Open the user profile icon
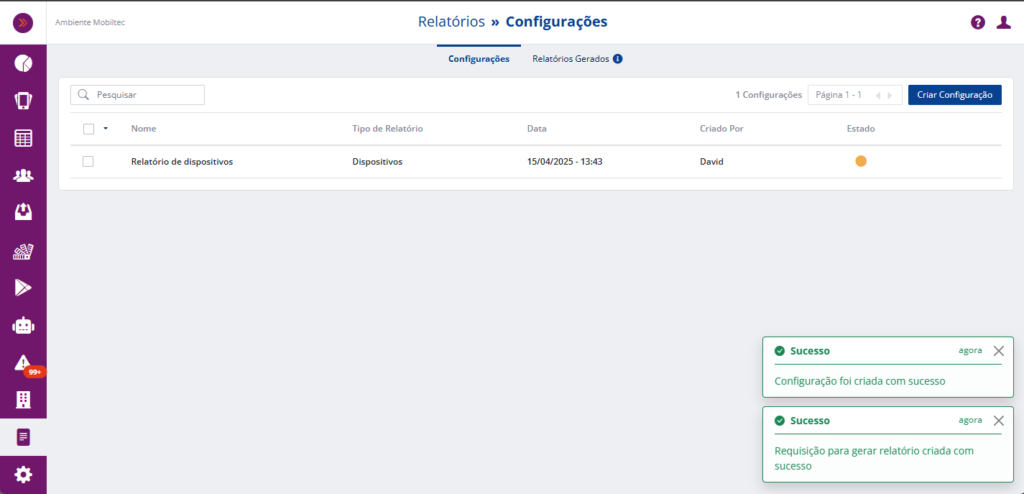Viewport: 1024px width, 494px height. [x=1003, y=22]
